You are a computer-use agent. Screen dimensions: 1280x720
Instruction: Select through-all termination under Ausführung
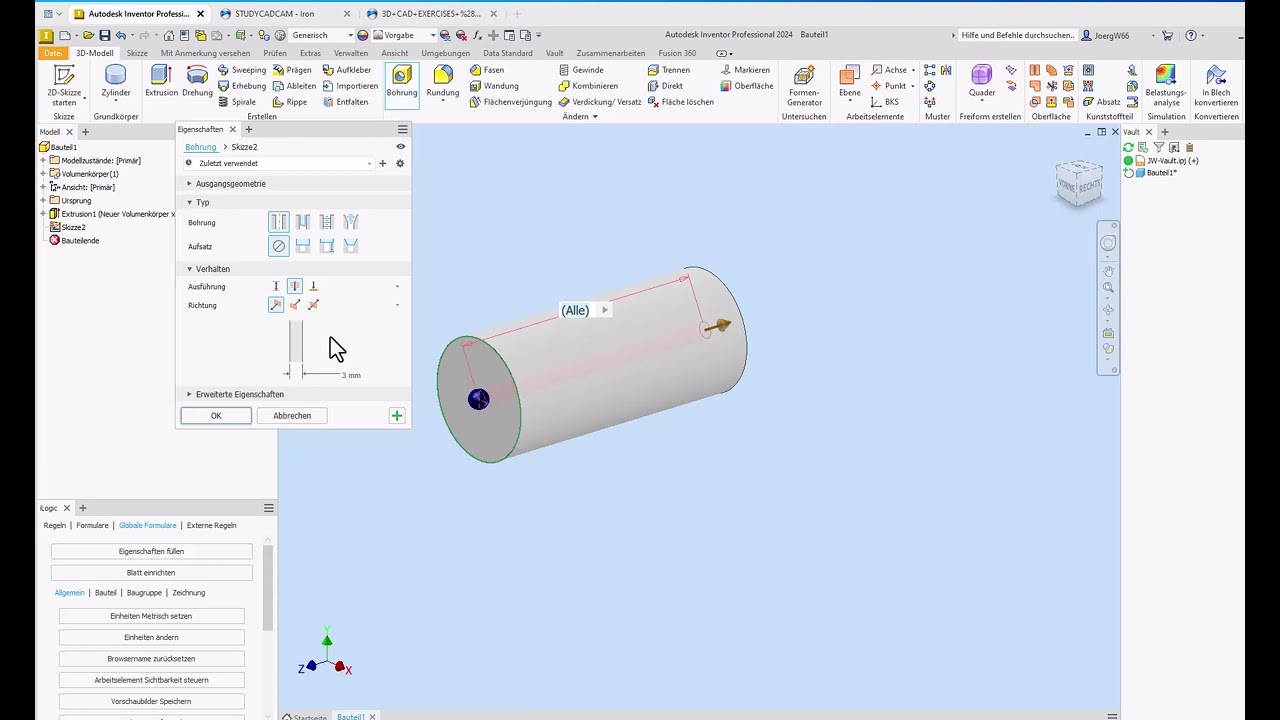pyautogui.click(x=294, y=286)
